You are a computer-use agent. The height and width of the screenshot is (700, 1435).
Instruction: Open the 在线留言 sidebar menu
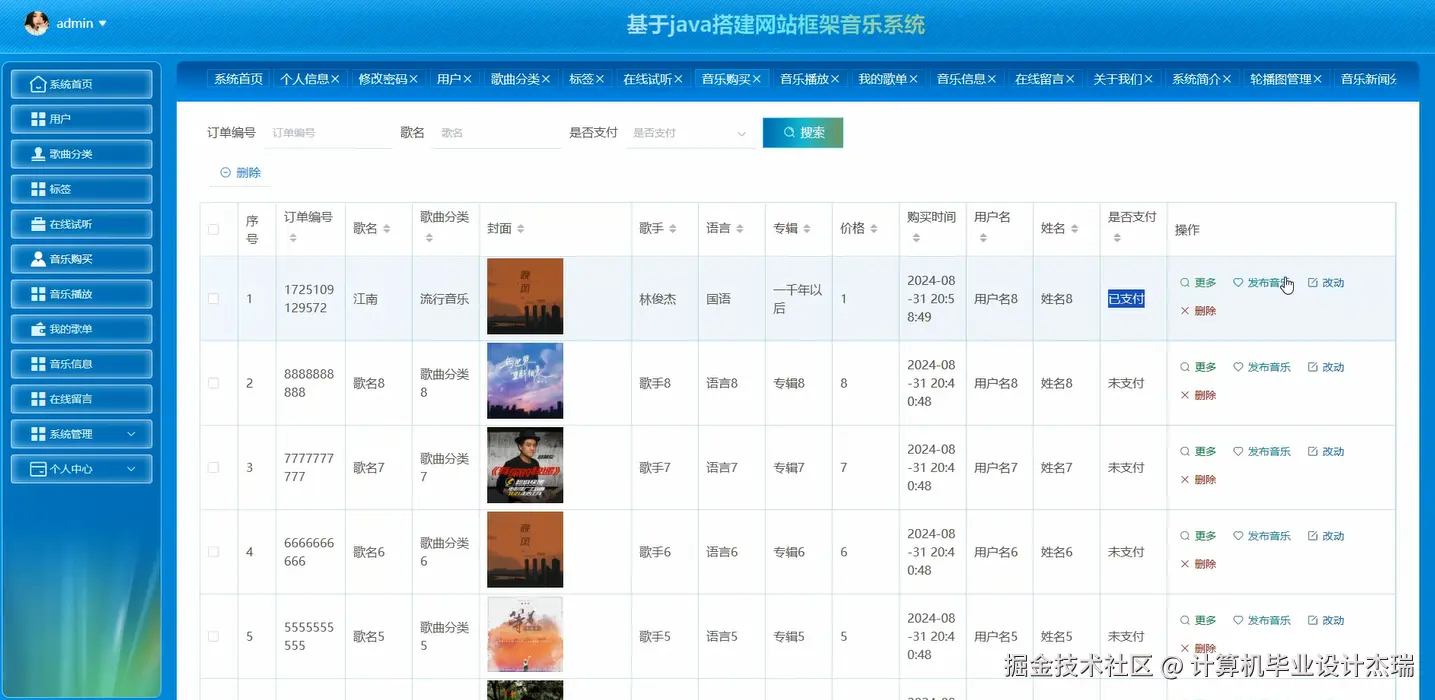pyautogui.click(x=81, y=399)
